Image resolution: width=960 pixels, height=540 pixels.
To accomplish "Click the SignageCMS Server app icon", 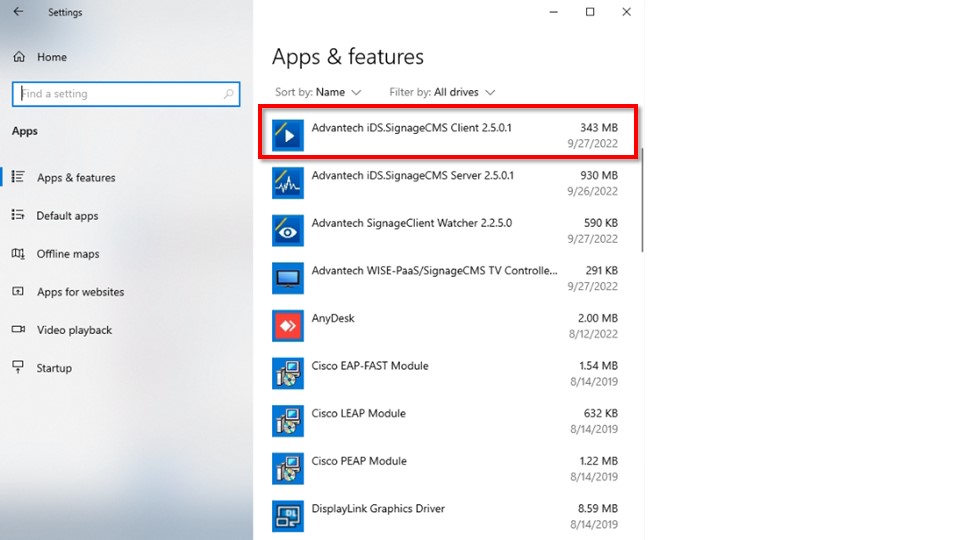I will 288,183.
